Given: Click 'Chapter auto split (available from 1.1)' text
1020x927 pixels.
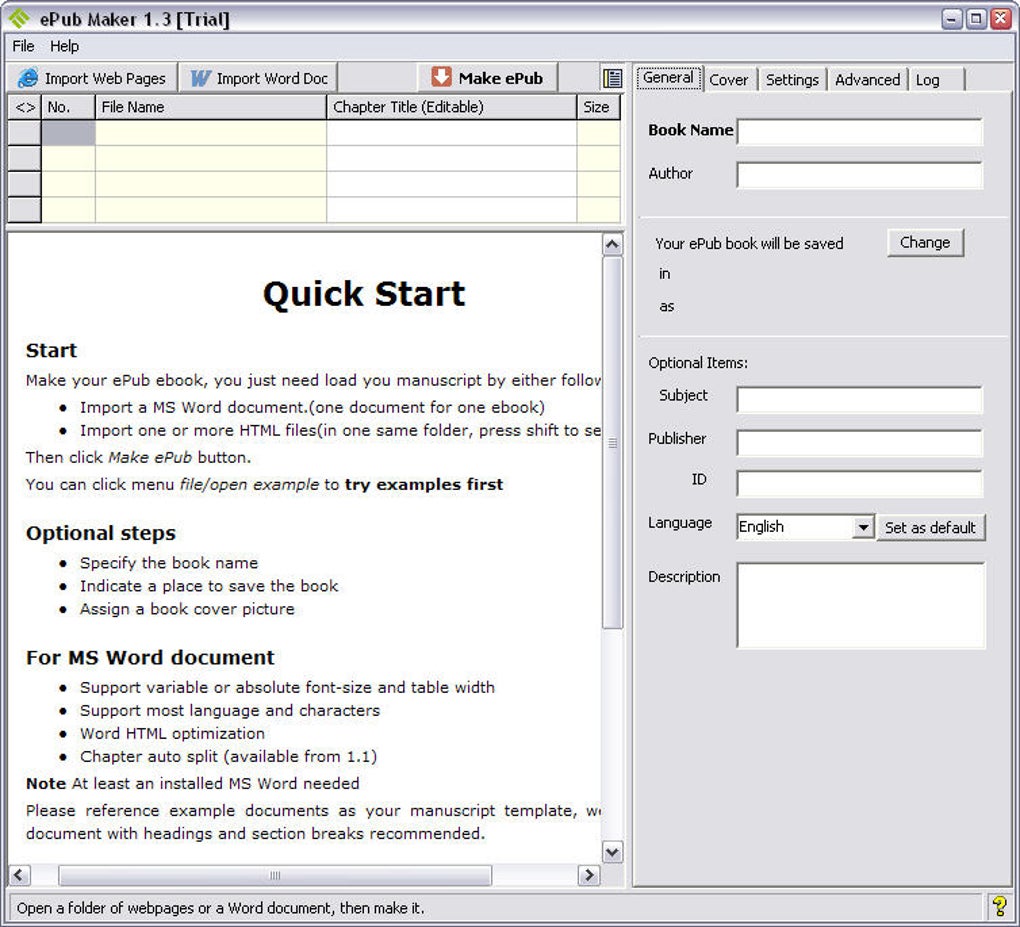Looking at the screenshot, I should (228, 757).
